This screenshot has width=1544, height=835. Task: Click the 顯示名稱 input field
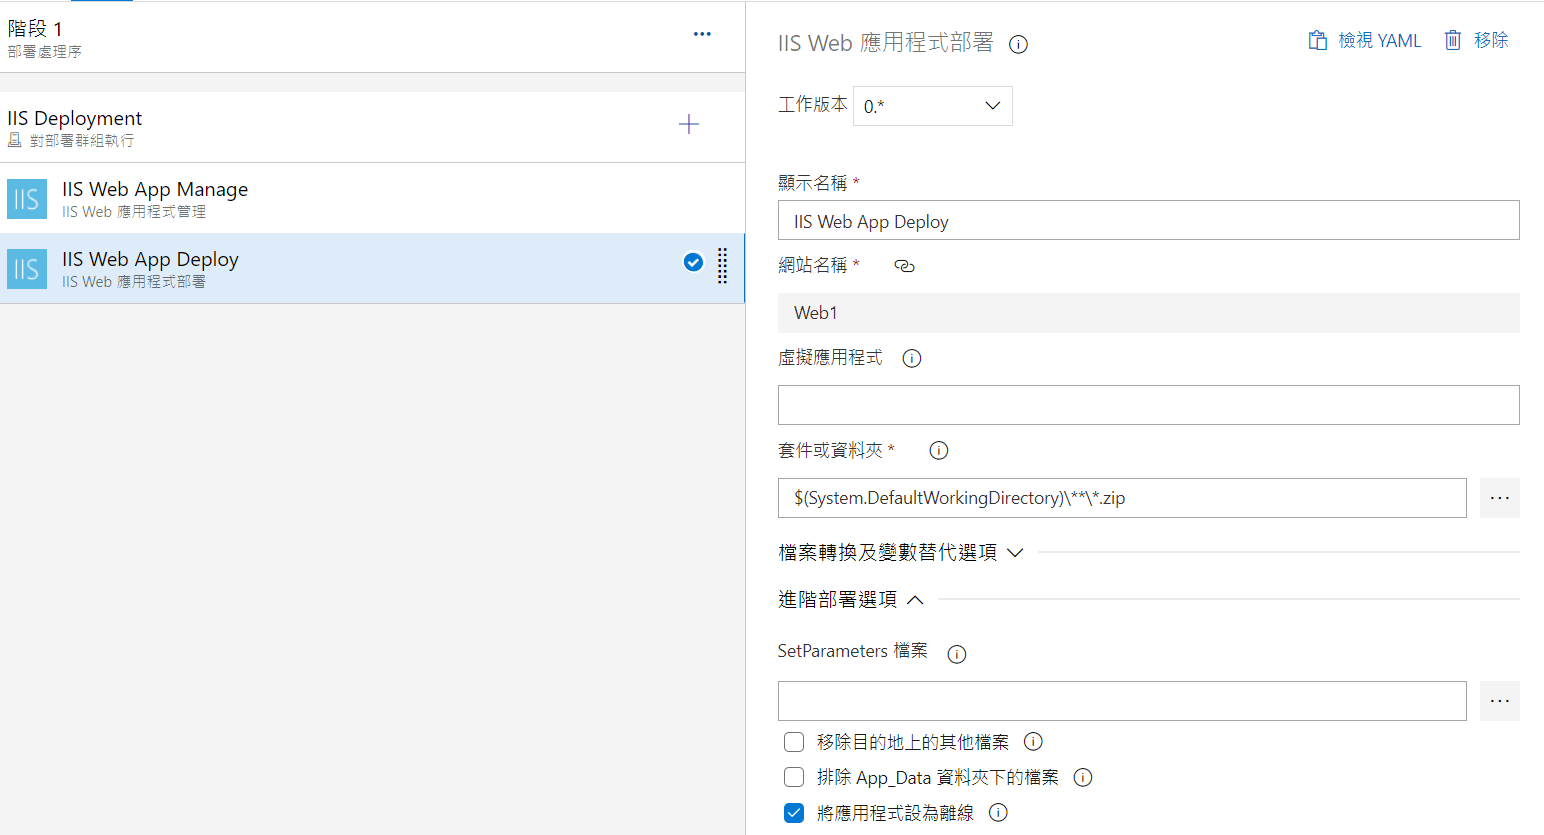(x=1148, y=221)
